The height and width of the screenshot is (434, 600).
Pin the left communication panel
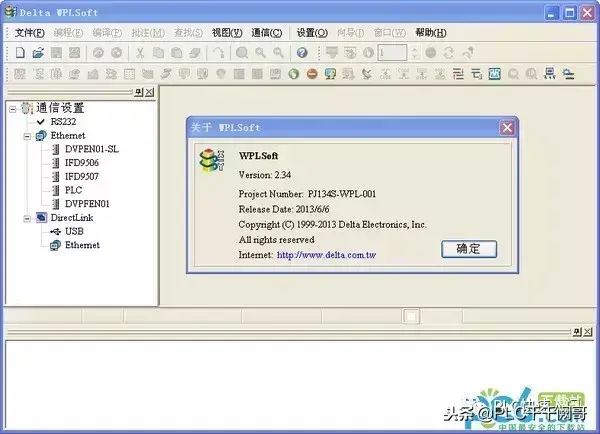(139, 92)
